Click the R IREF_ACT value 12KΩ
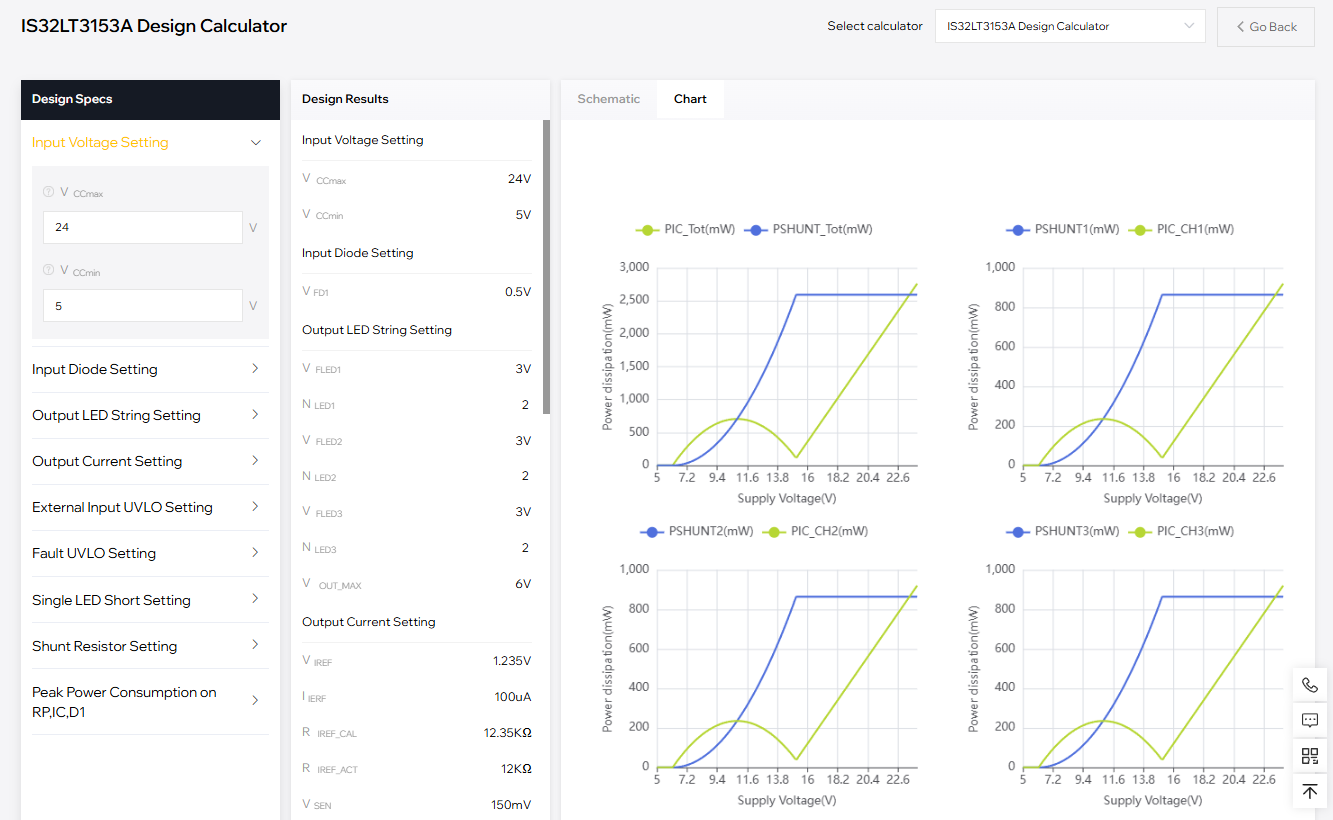 (x=514, y=769)
